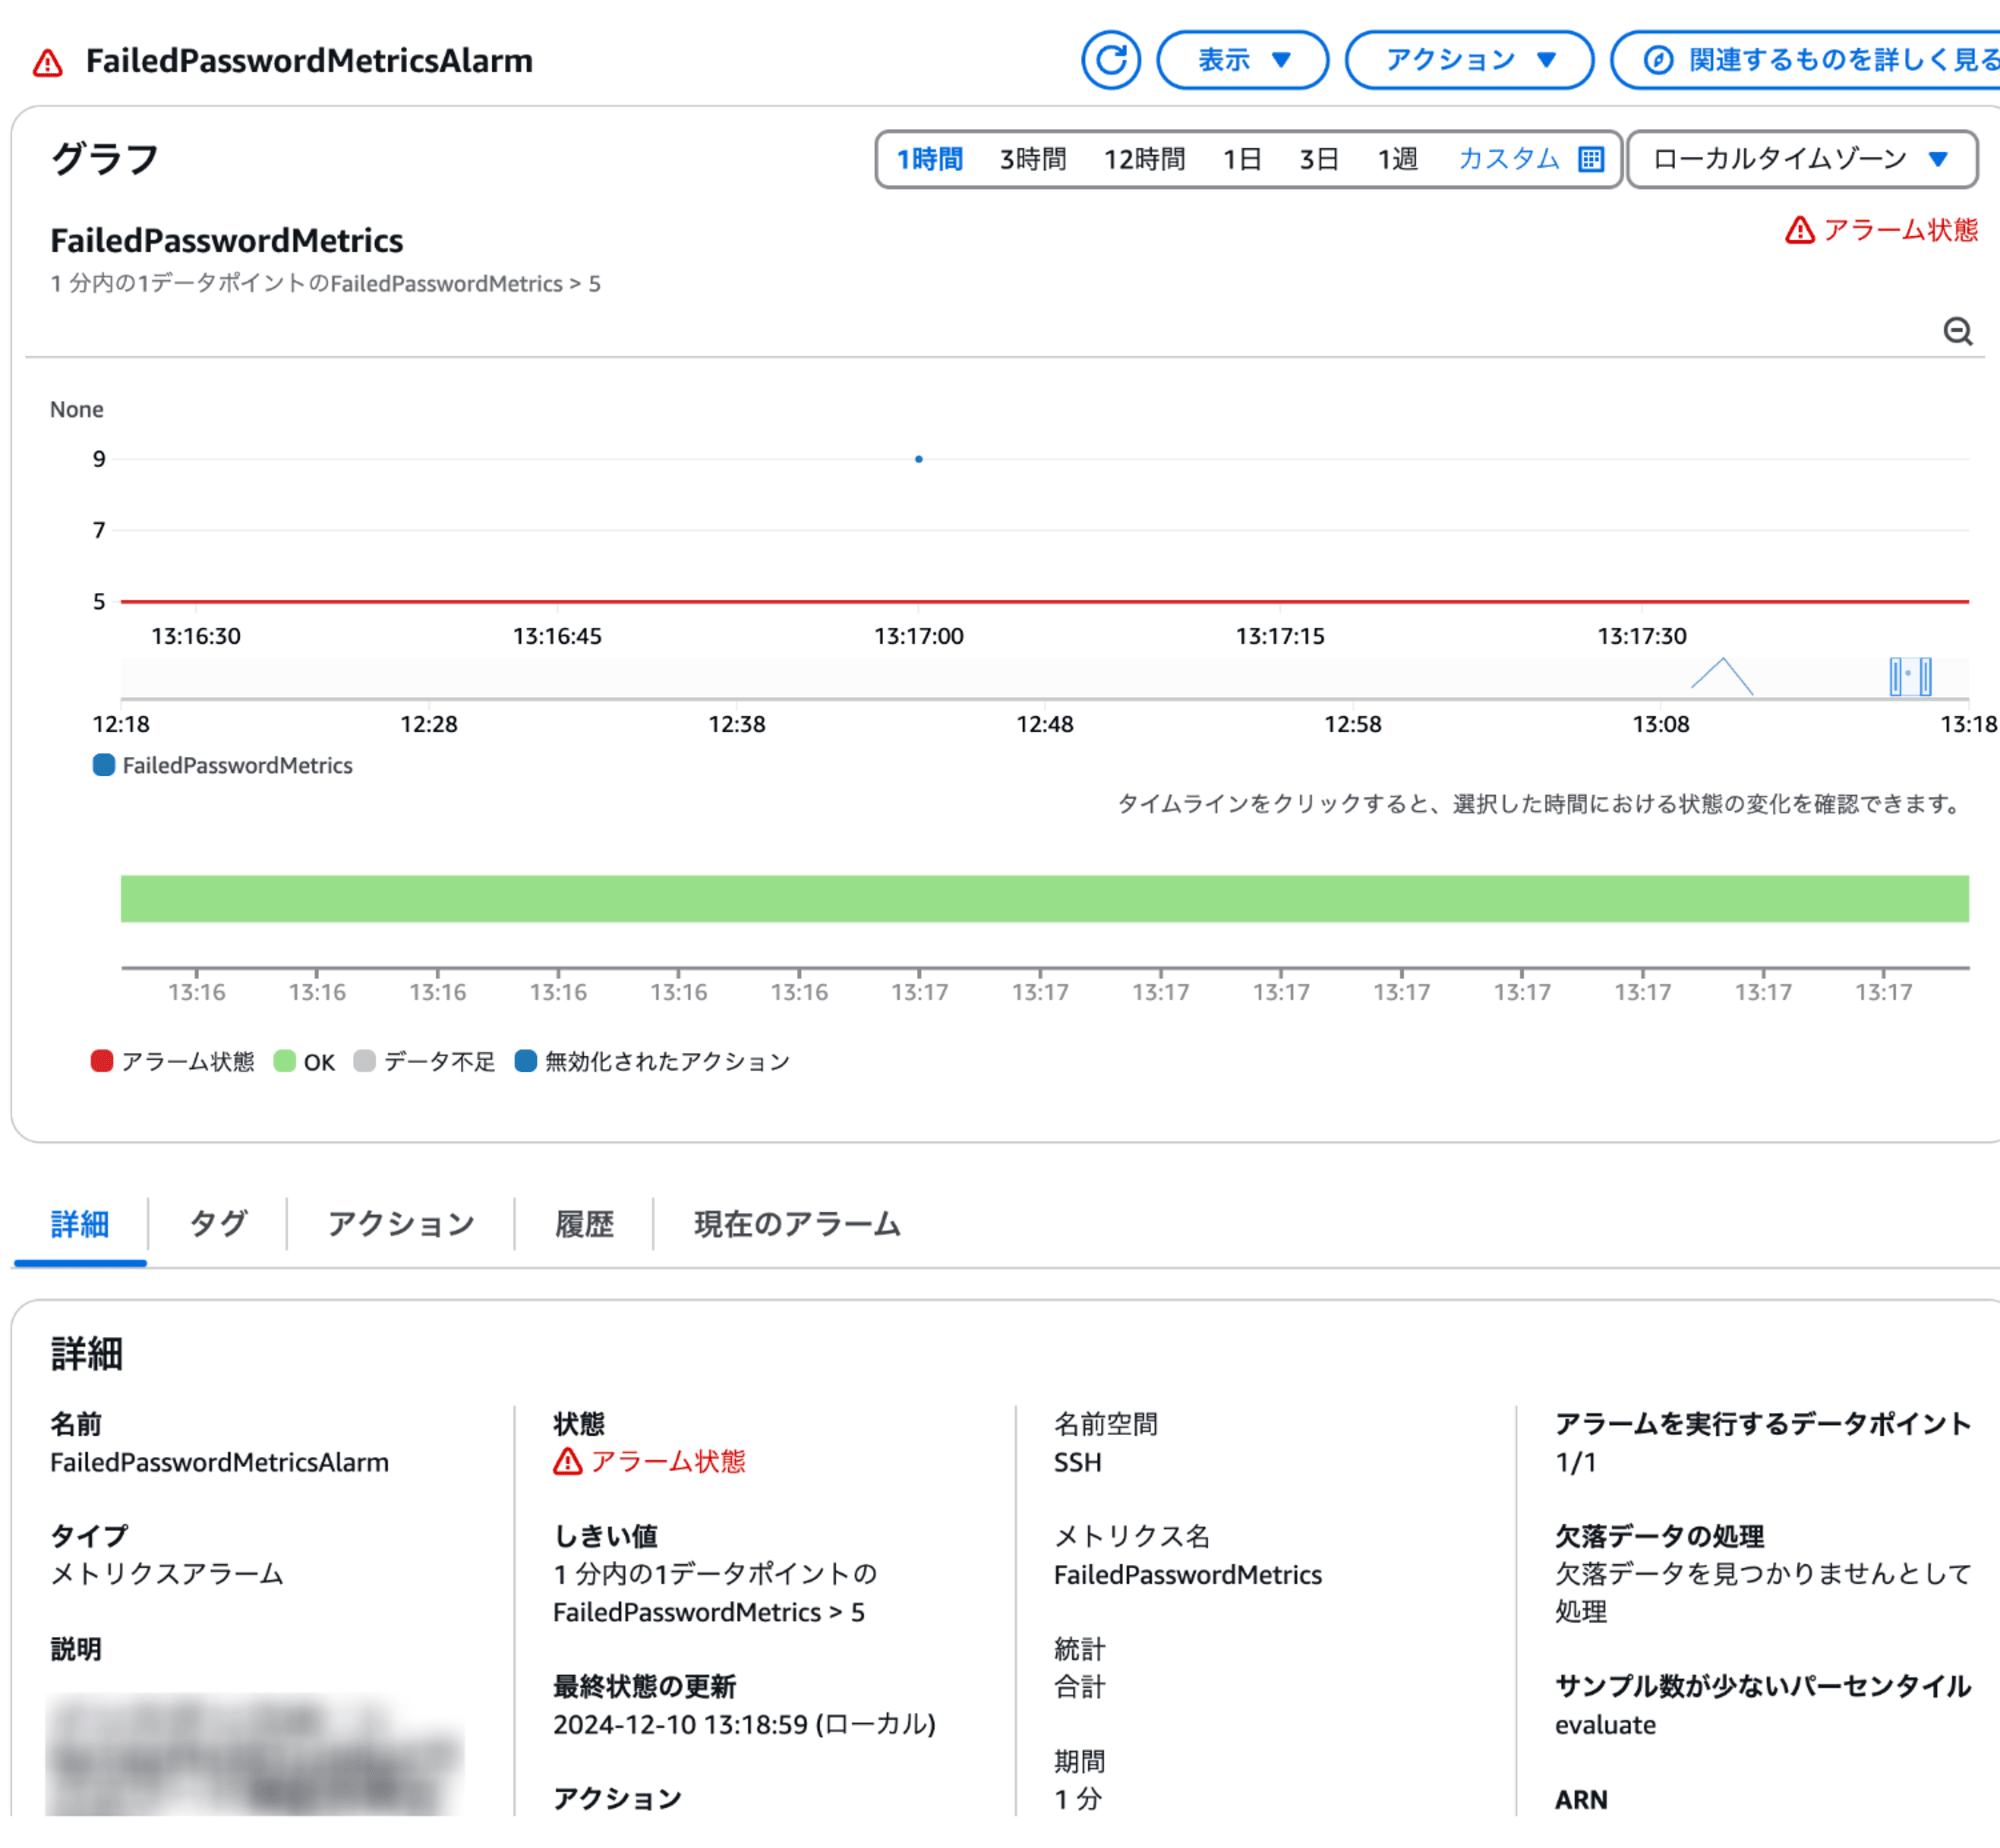Screen dimensions: 2000x1848
Task: Select the 3日 time range
Action: point(1319,159)
